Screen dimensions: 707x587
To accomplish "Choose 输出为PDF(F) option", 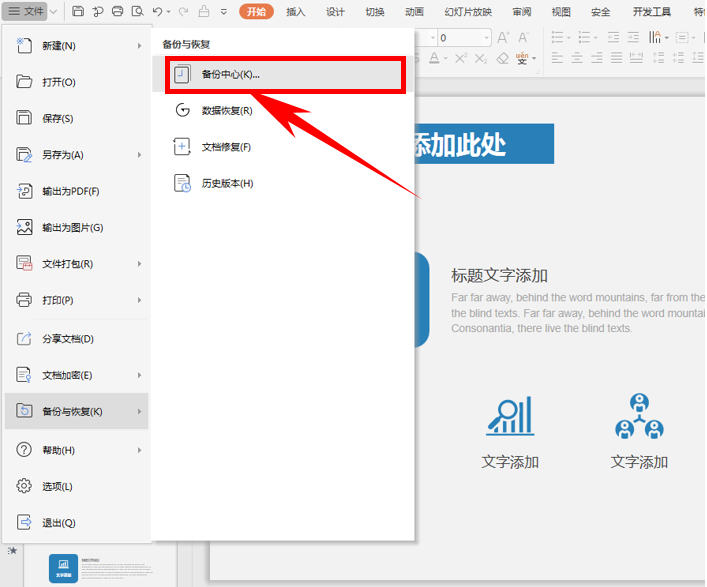I will pyautogui.click(x=77, y=192).
